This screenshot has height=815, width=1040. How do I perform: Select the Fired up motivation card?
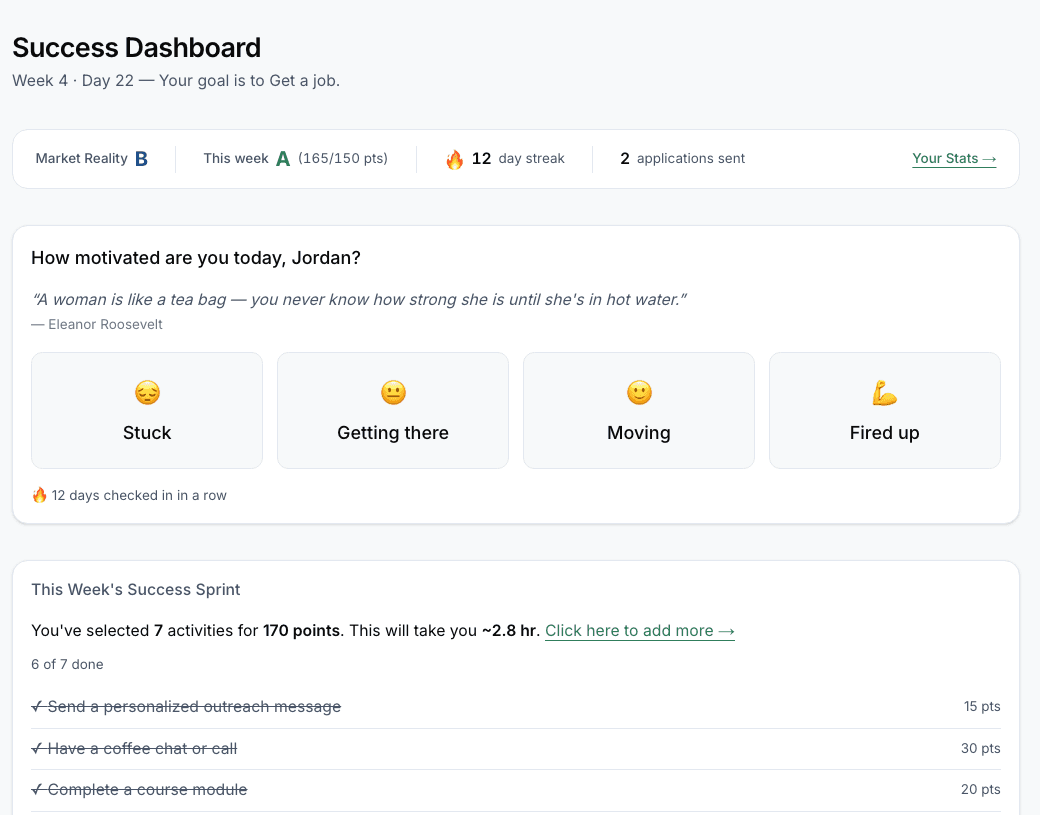tap(885, 410)
